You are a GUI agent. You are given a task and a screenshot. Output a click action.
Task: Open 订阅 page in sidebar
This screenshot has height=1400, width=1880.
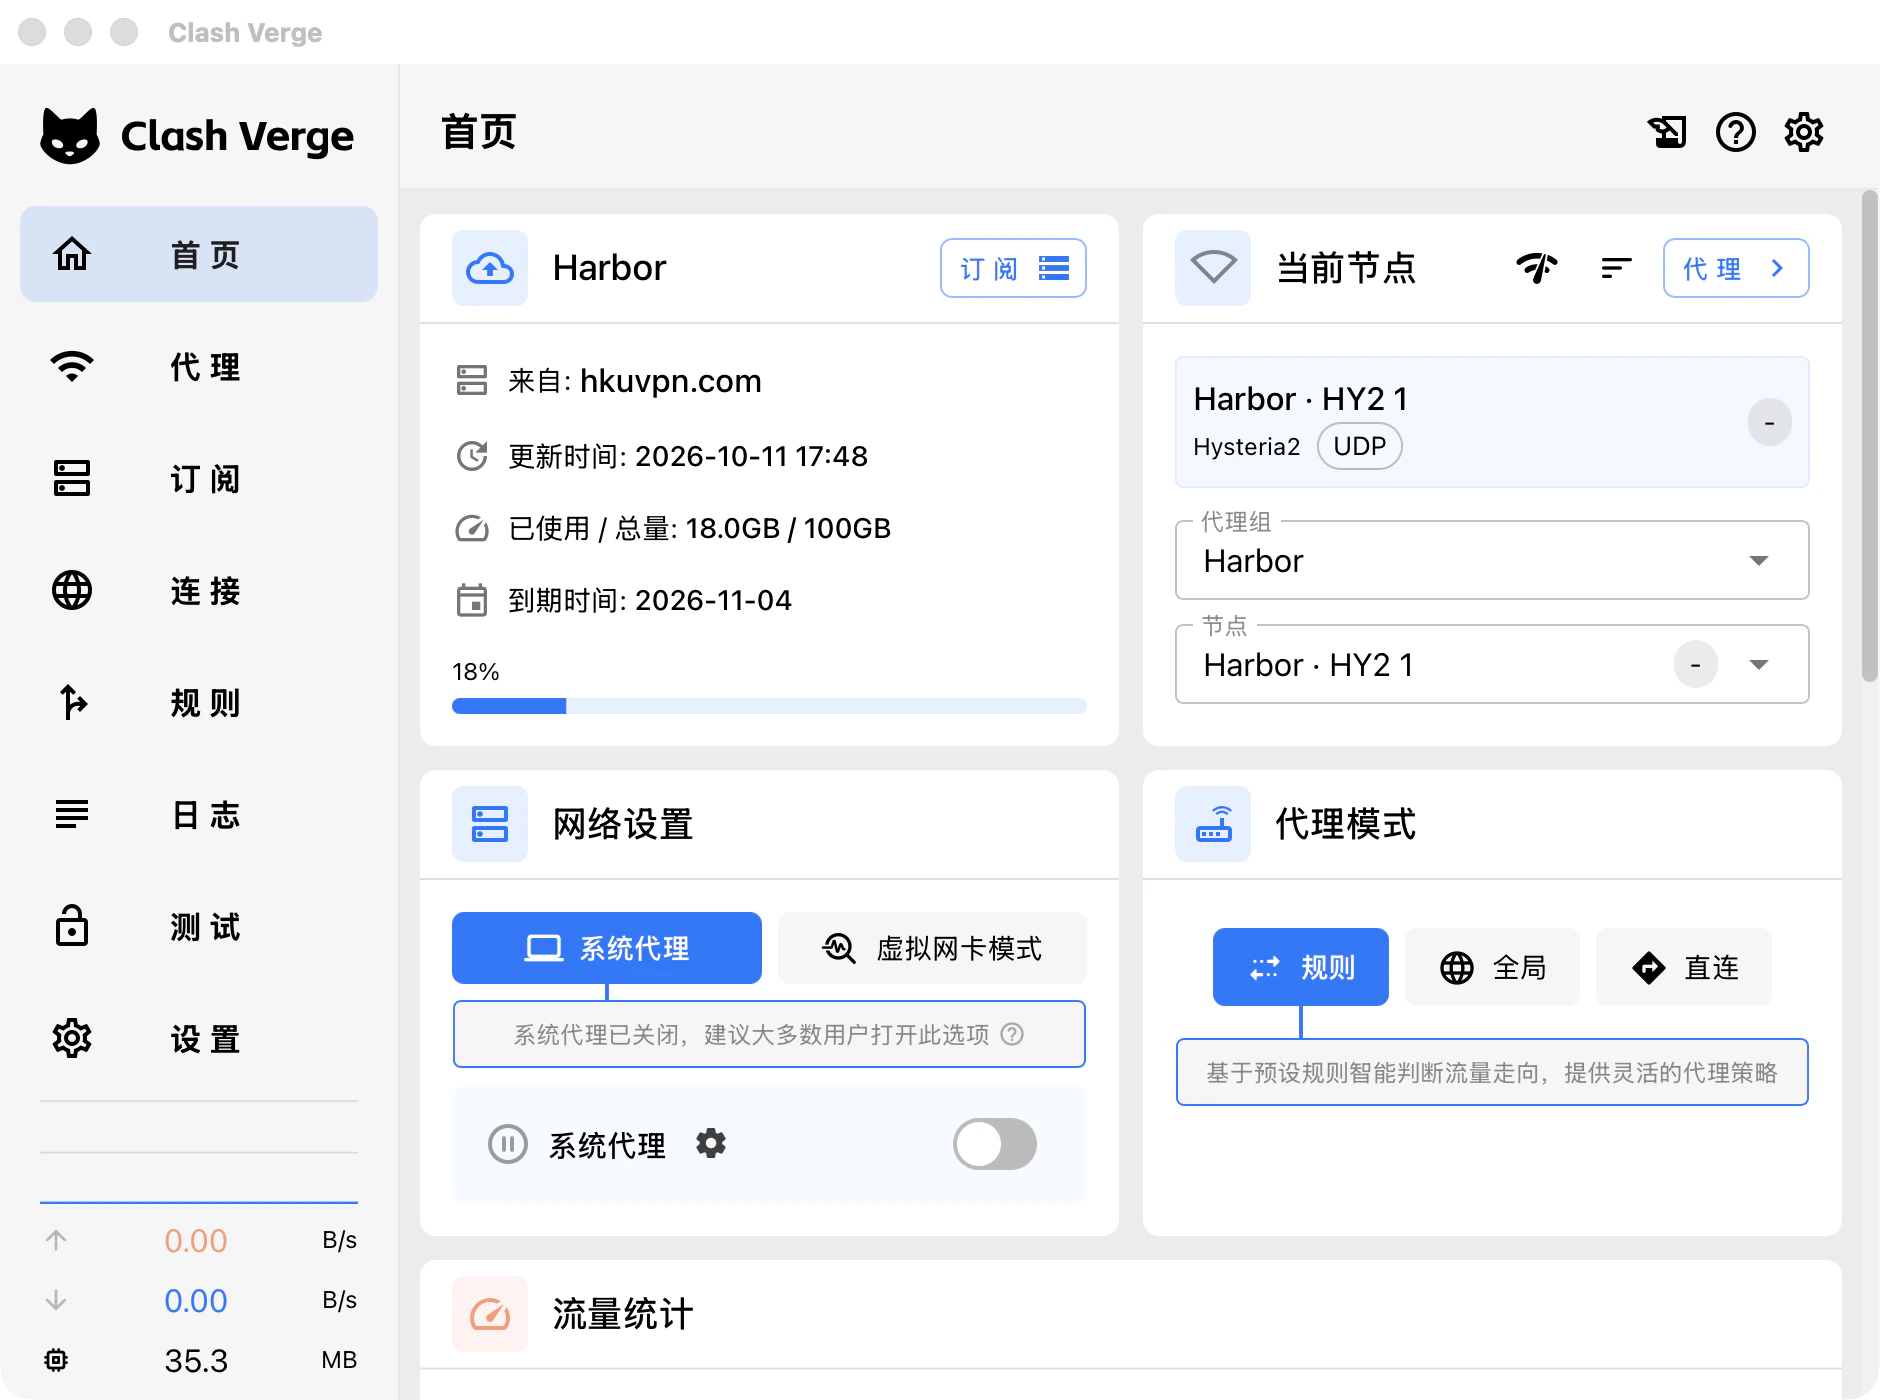(199, 478)
